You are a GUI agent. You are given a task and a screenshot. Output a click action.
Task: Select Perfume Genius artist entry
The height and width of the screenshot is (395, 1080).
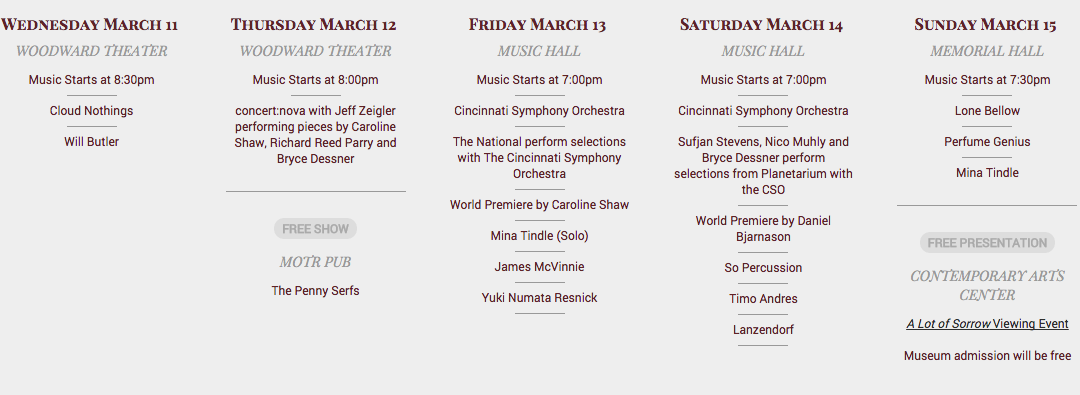click(x=987, y=142)
